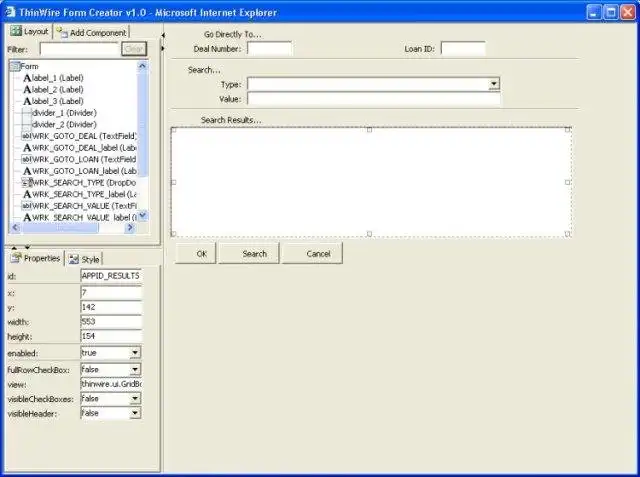The height and width of the screenshot is (477, 640).
Task: Click the WRK_SEARCH_TYPE_label label icon
Action: [x=27, y=194]
